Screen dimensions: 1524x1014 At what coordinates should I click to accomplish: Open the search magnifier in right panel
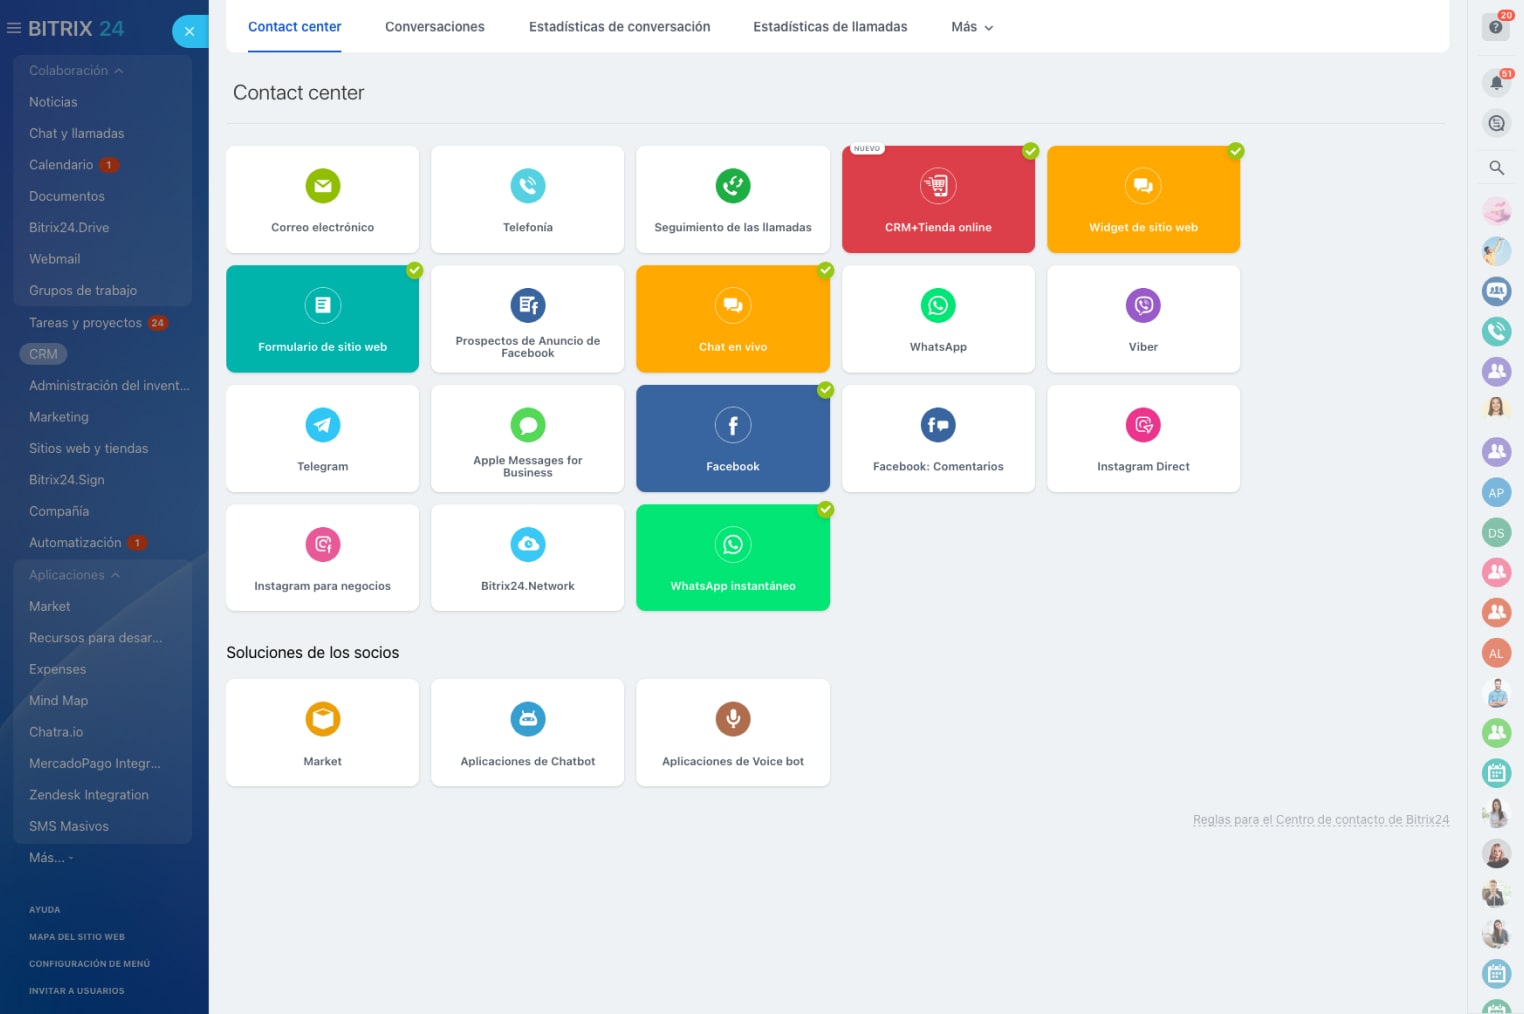click(1496, 168)
